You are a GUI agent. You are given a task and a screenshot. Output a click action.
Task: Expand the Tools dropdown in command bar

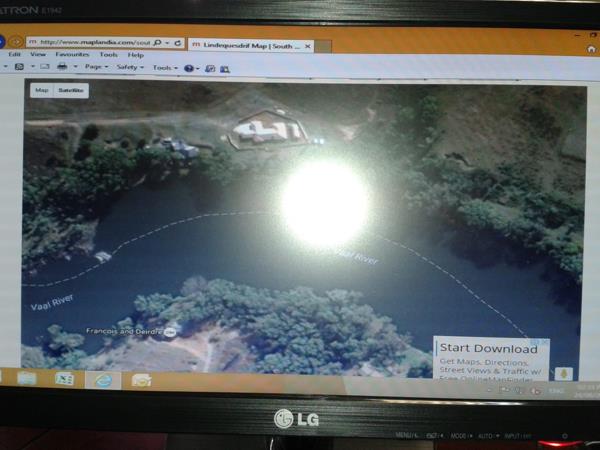point(164,67)
